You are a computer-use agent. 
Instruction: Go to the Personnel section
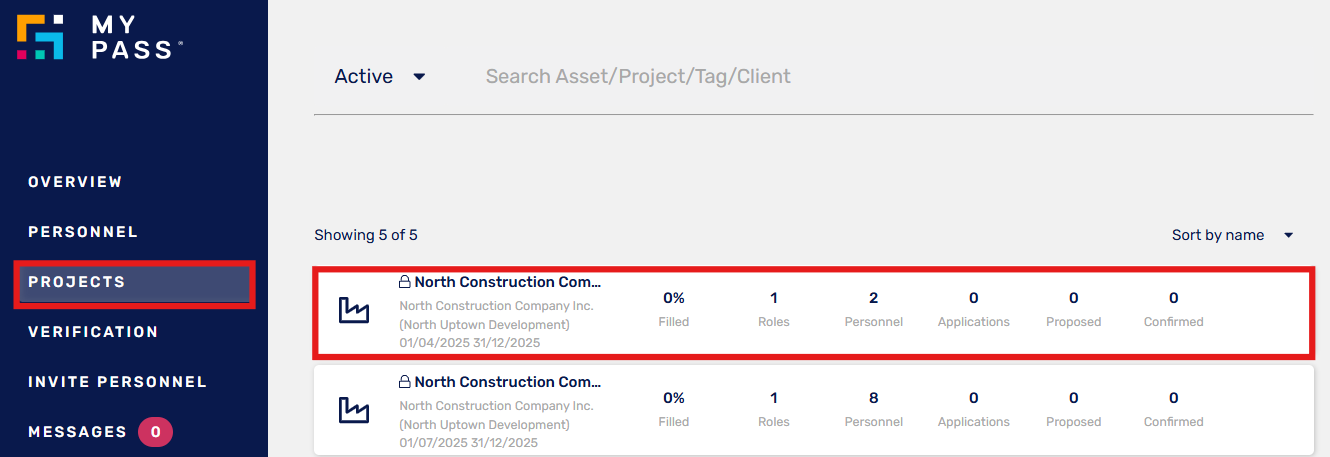click(83, 232)
